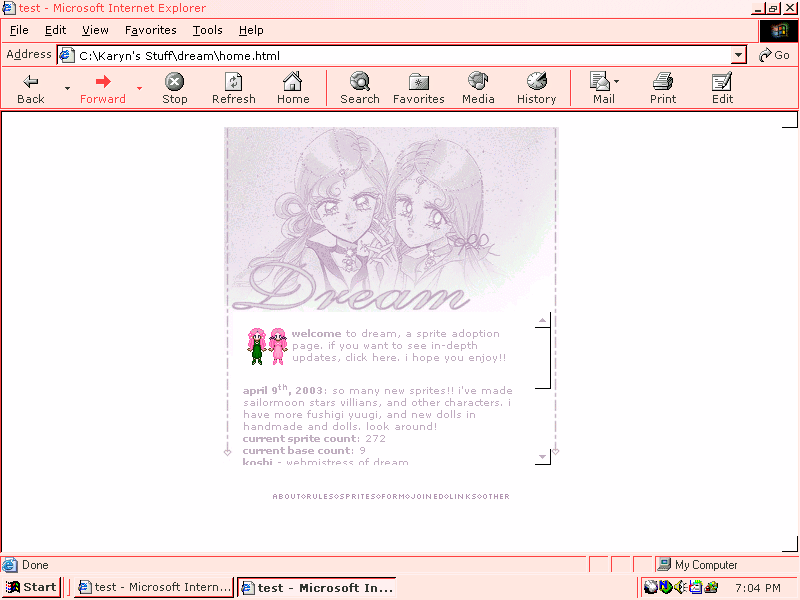The height and width of the screenshot is (600, 800).
Task: Open the SPRITES link in page navigation
Action: point(358,496)
